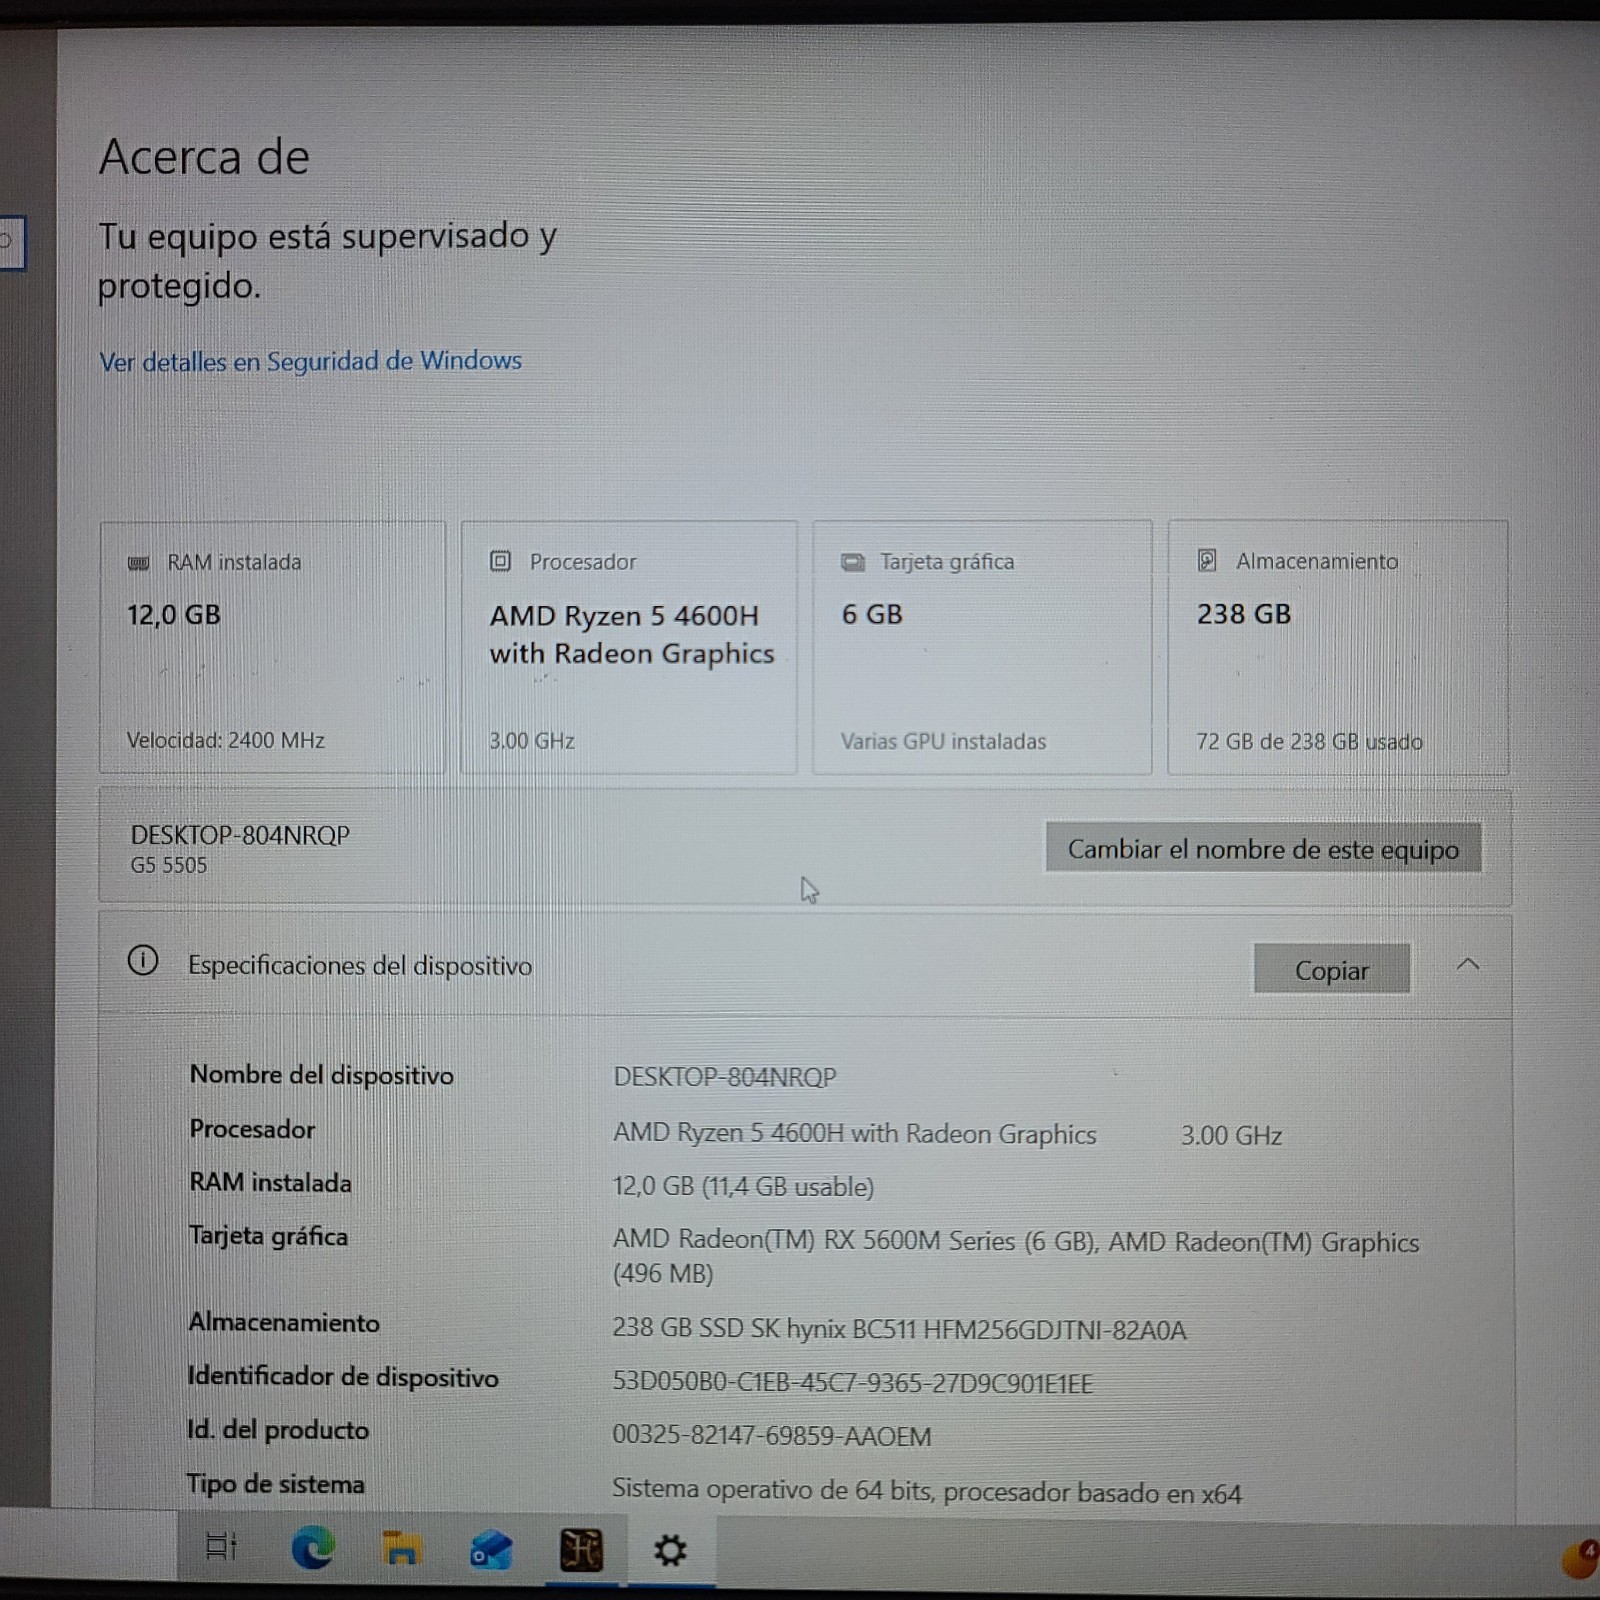Click the Id. del producto value 00325-82147
Viewport: 1600px width, 1600px height.
coord(772,1436)
